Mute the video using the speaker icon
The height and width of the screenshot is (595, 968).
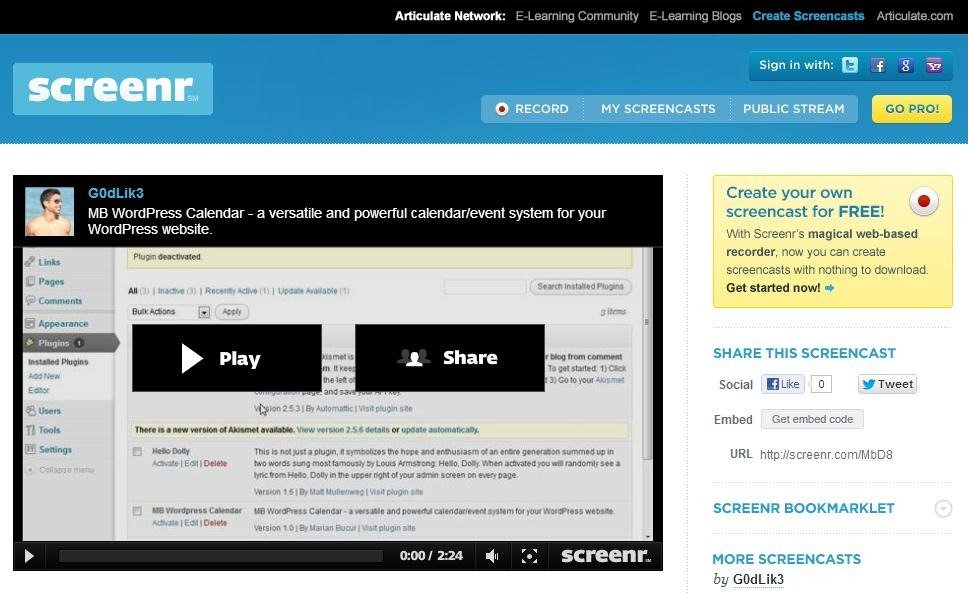[x=492, y=556]
